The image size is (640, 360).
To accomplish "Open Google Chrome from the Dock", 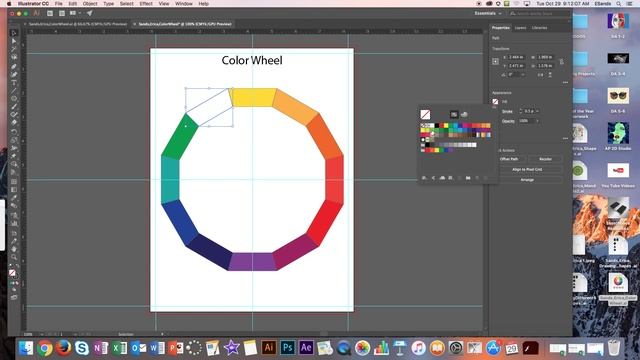I will coord(44,348).
